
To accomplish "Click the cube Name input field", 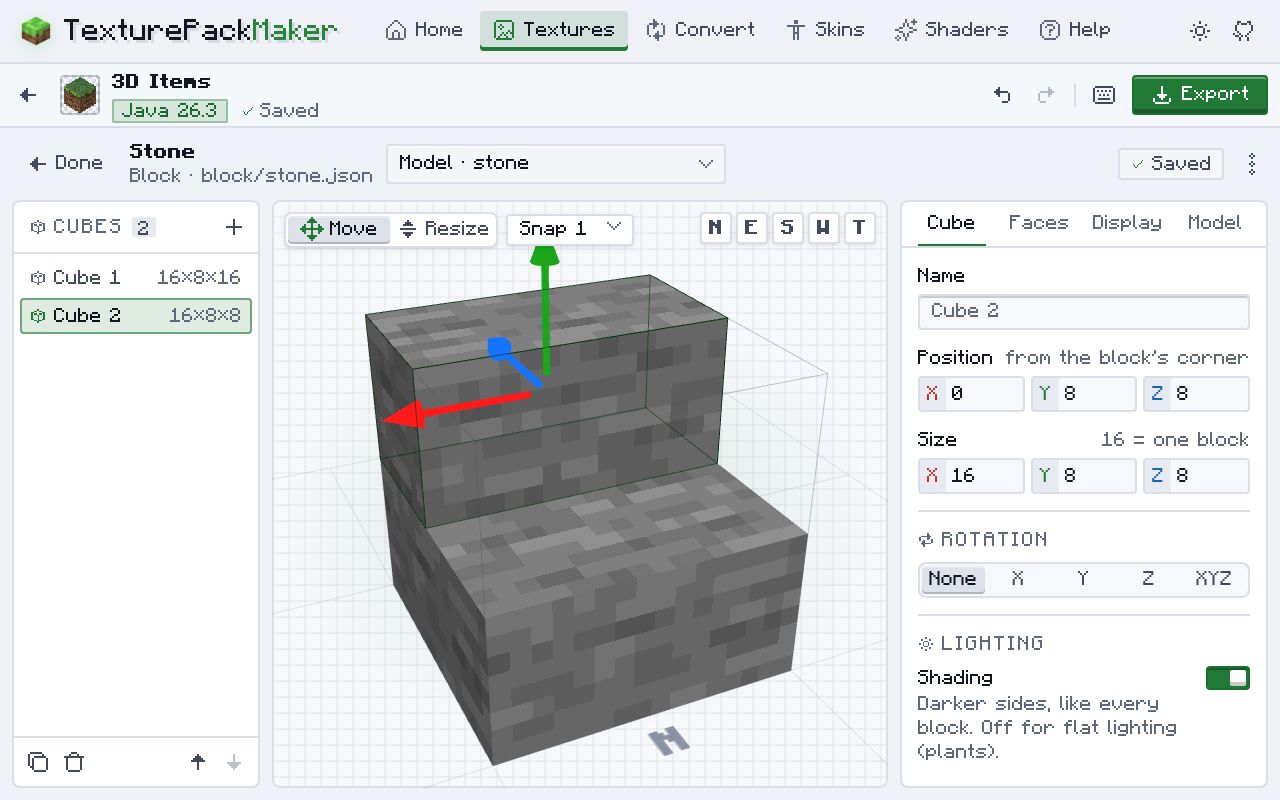I will pyautogui.click(x=1084, y=312).
